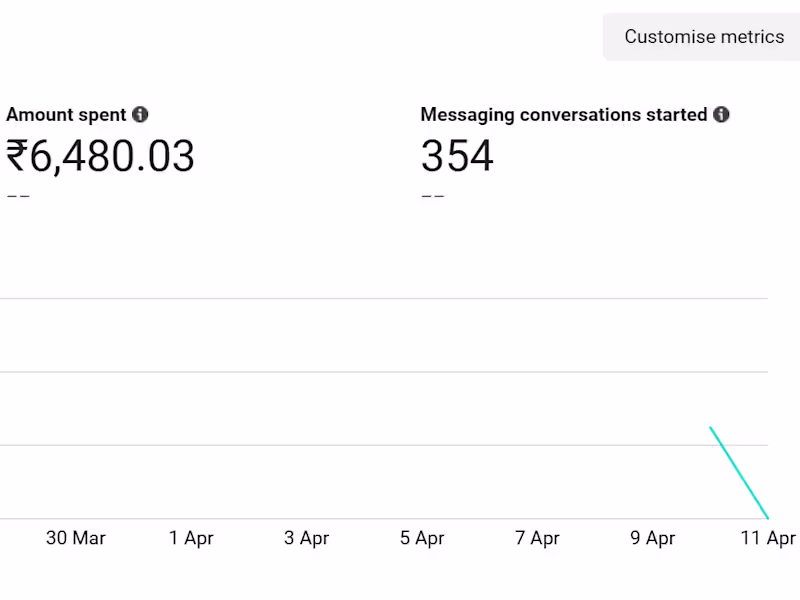Screen dimensions: 800x600
Task: Click the 11 Apr axis label
Action: click(768, 538)
